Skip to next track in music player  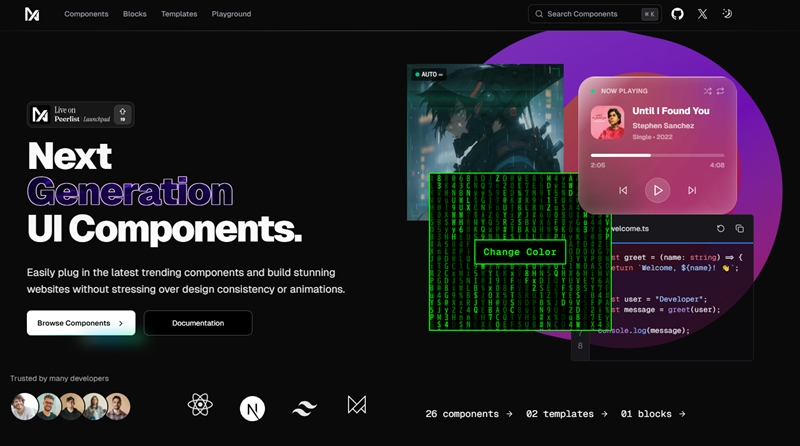(x=692, y=190)
